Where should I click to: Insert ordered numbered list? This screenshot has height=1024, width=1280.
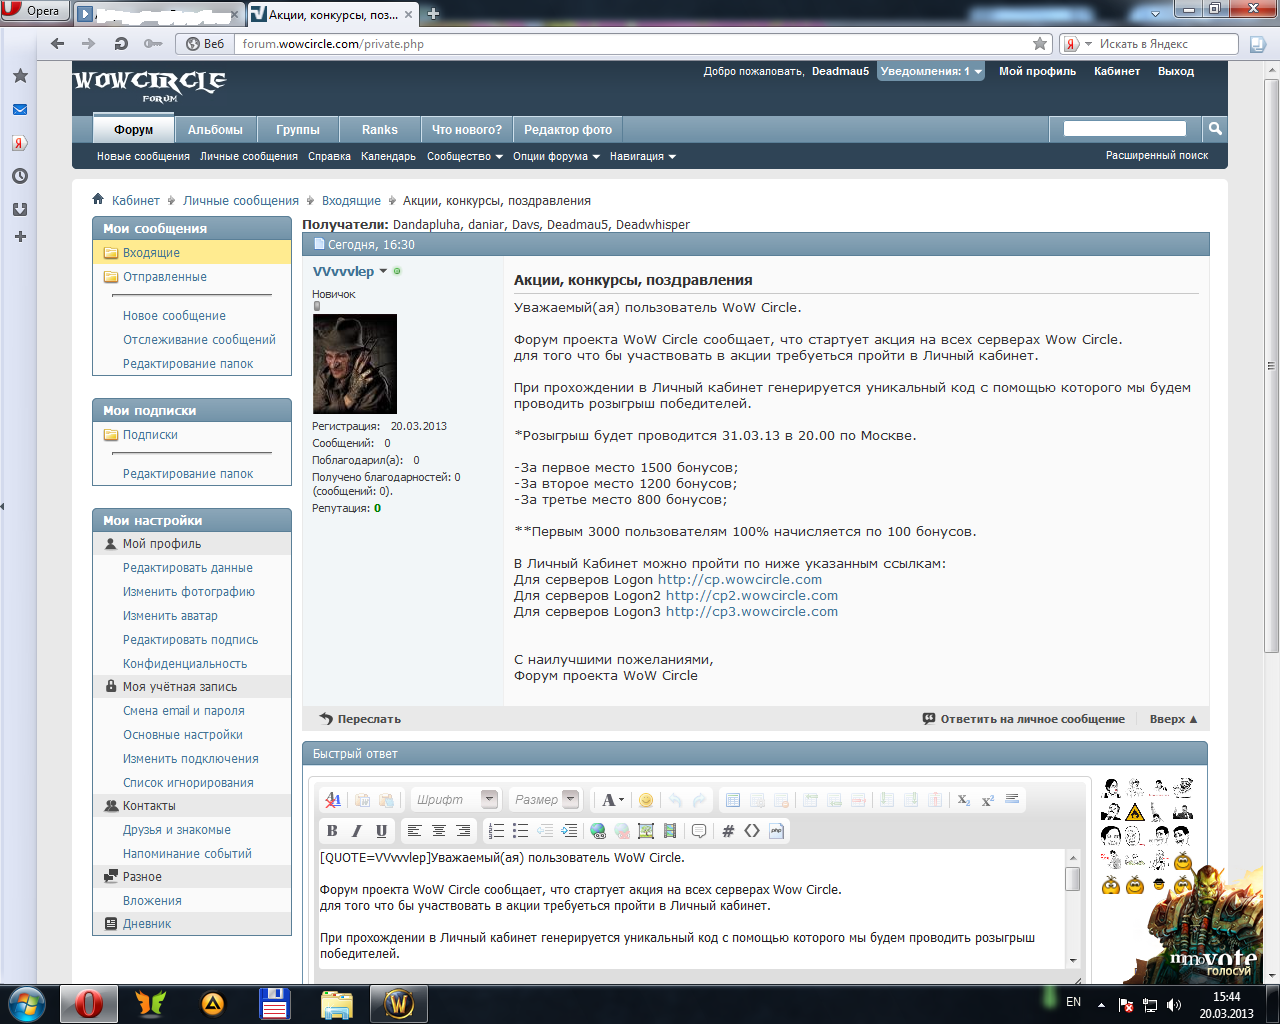[x=496, y=831]
